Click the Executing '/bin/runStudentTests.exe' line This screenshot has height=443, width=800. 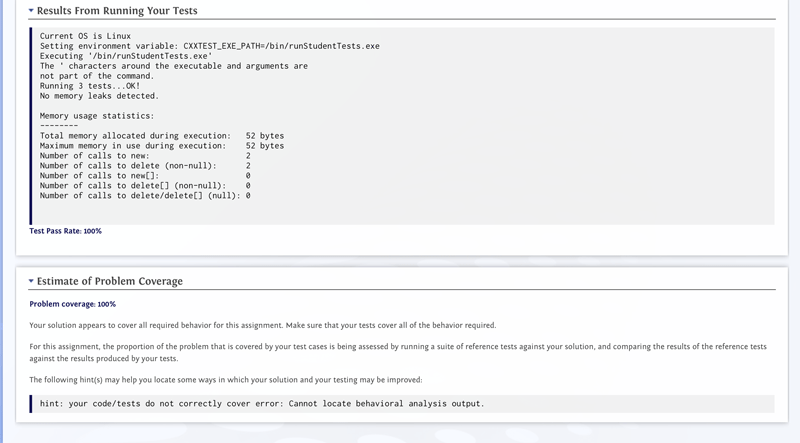(x=126, y=56)
